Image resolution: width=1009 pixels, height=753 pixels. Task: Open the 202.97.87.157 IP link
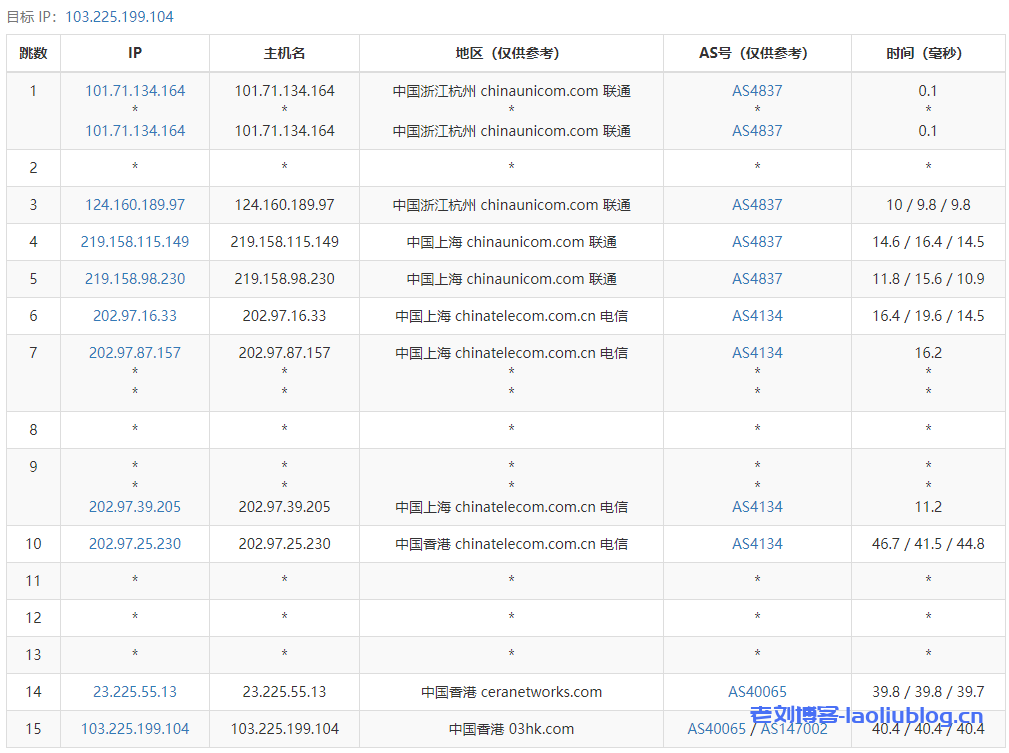point(135,353)
